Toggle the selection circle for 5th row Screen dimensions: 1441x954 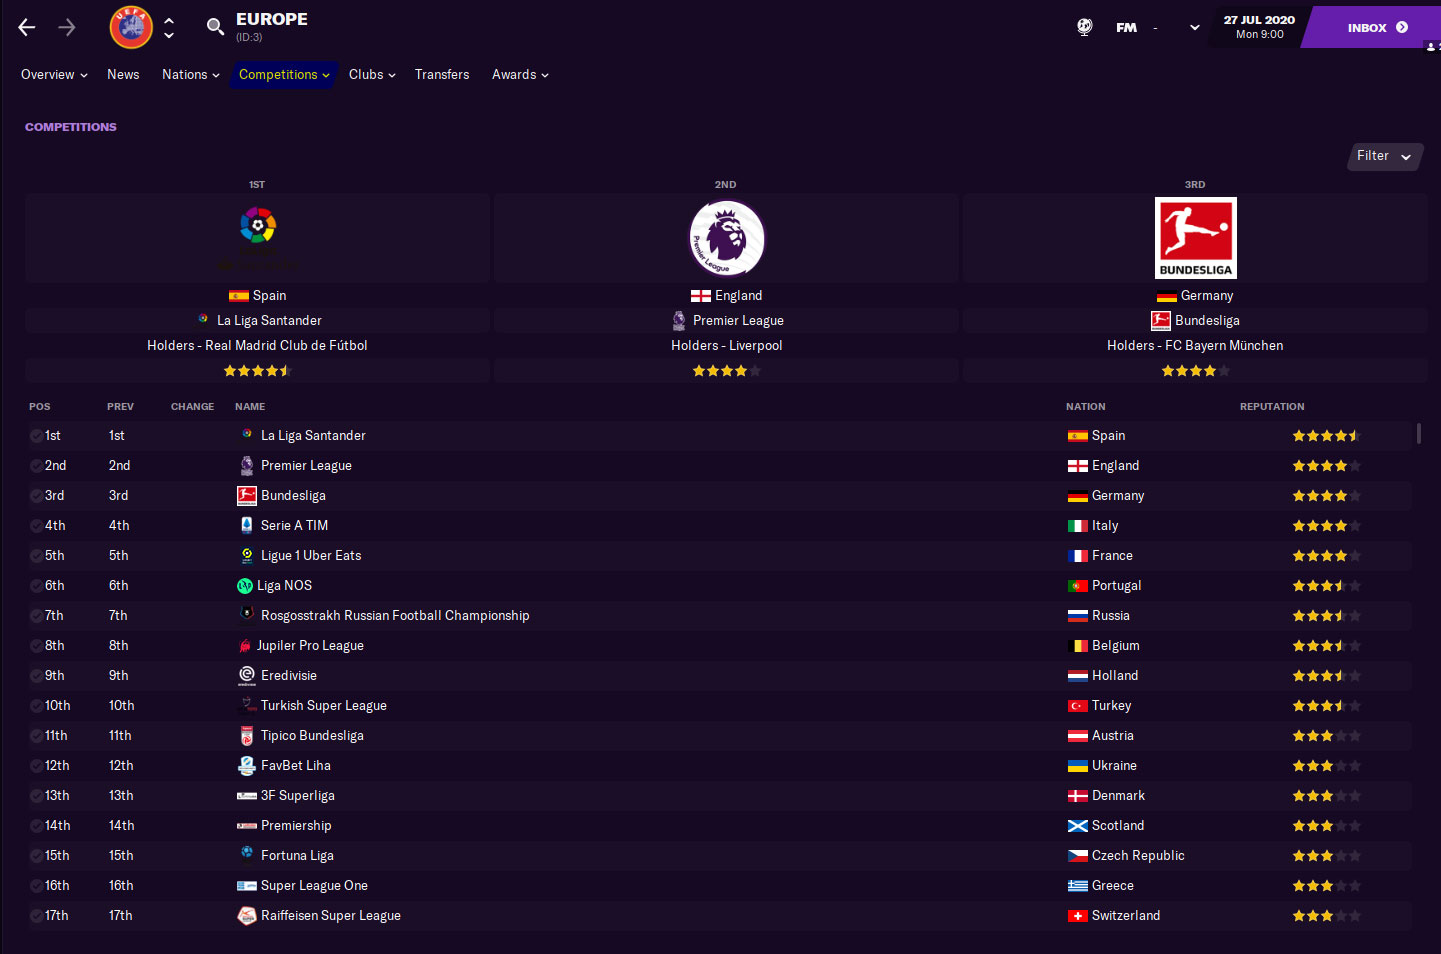click(x=36, y=556)
